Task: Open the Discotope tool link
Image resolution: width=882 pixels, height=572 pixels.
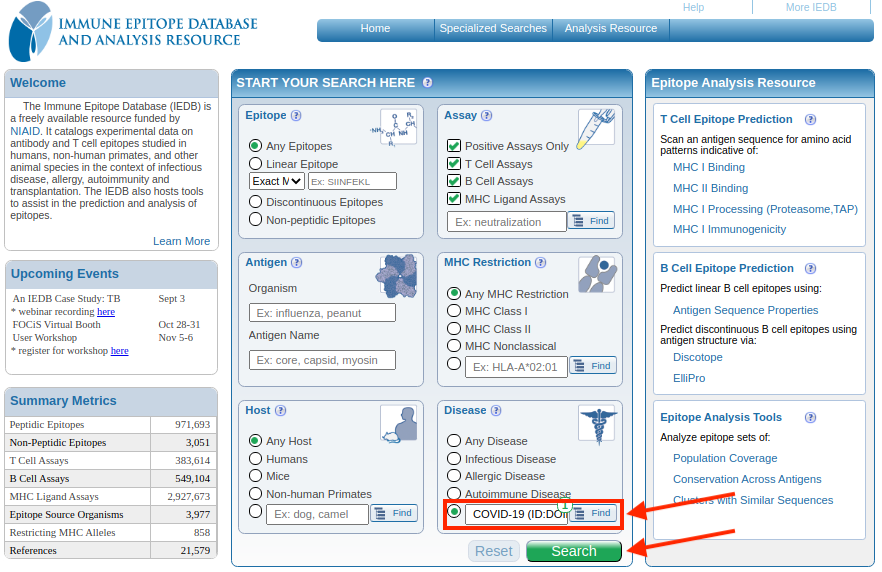Action: coord(698,357)
